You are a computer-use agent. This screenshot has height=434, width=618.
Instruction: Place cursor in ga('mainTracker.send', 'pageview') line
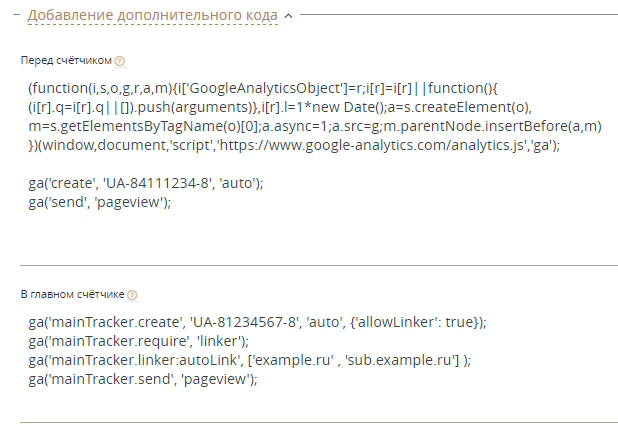[143, 379]
